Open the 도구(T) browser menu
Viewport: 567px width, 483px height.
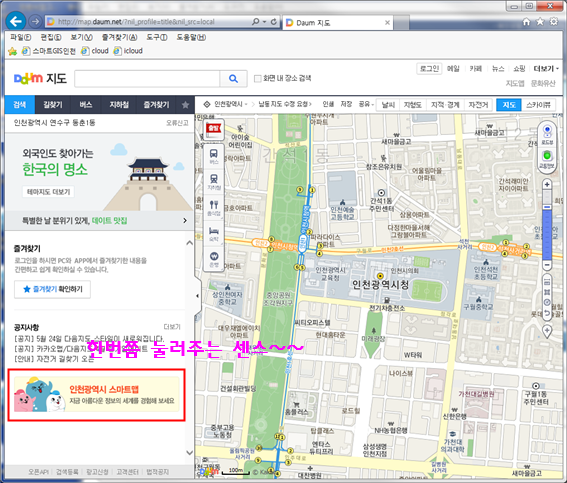157,37
